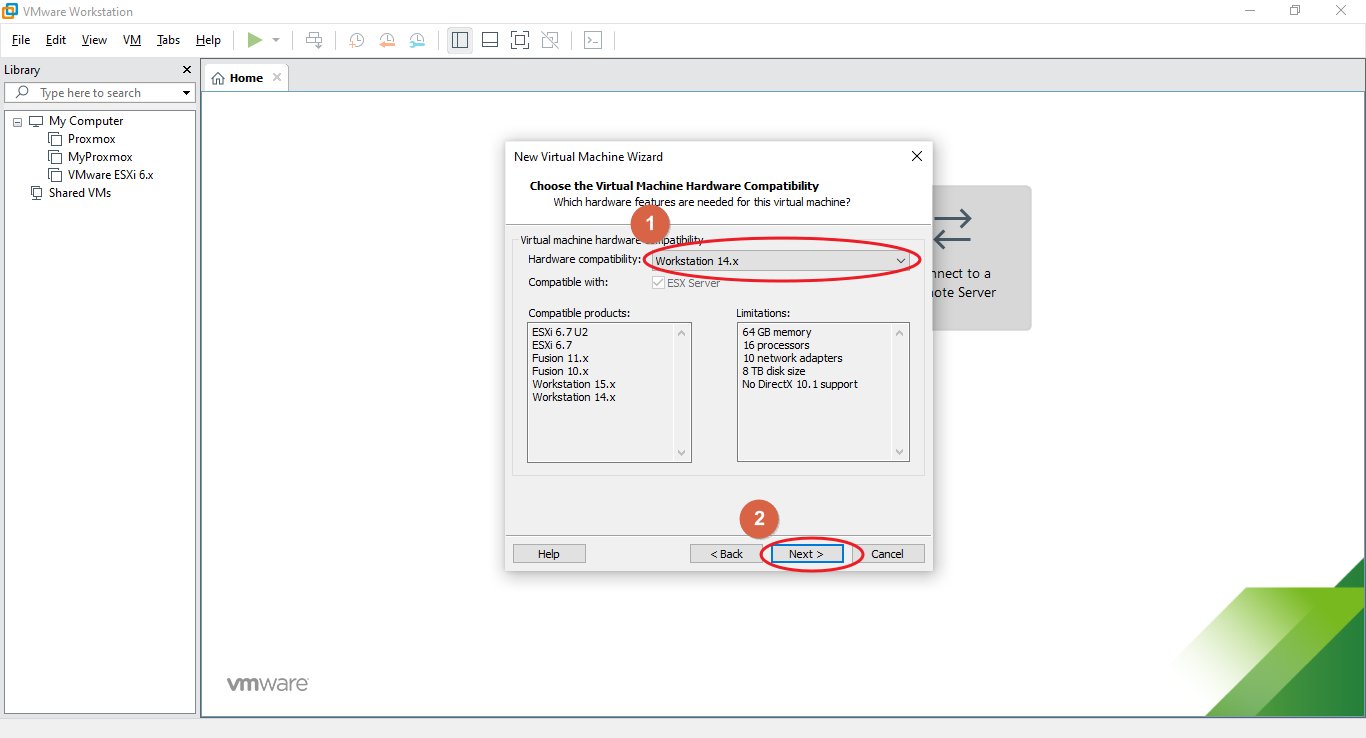
Task: Click Connect to a Remote Server tile
Action: [981, 258]
